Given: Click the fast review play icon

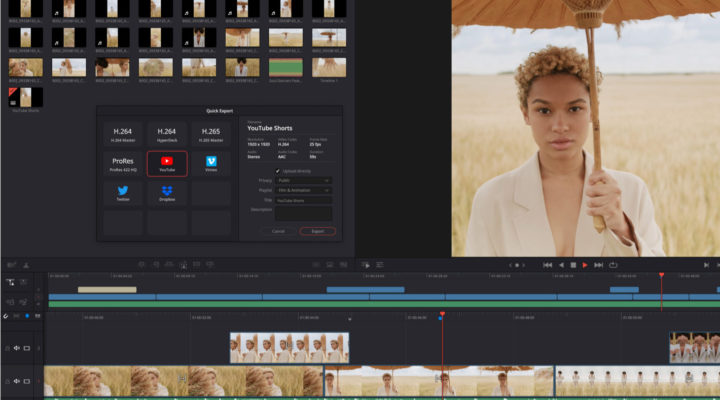Looking at the screenshot, I should (366, 265).
